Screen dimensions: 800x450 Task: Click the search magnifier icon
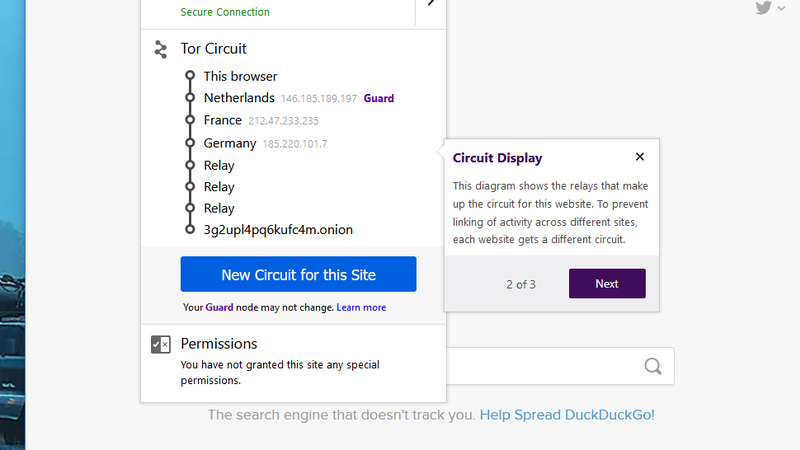(x=653, y=366)
